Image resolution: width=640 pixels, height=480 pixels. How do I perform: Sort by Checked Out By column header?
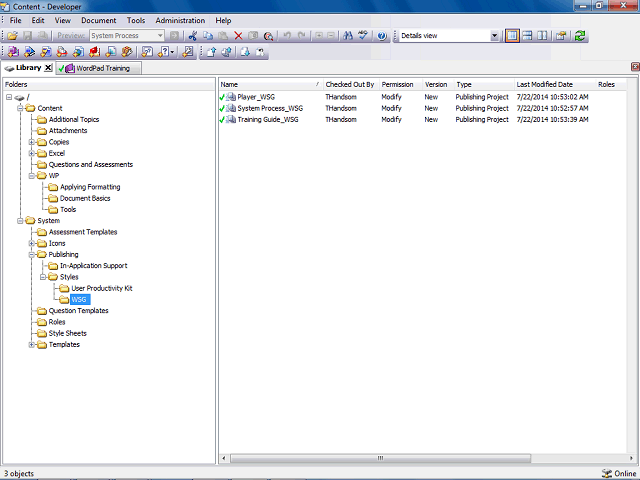tap(351, 84)
